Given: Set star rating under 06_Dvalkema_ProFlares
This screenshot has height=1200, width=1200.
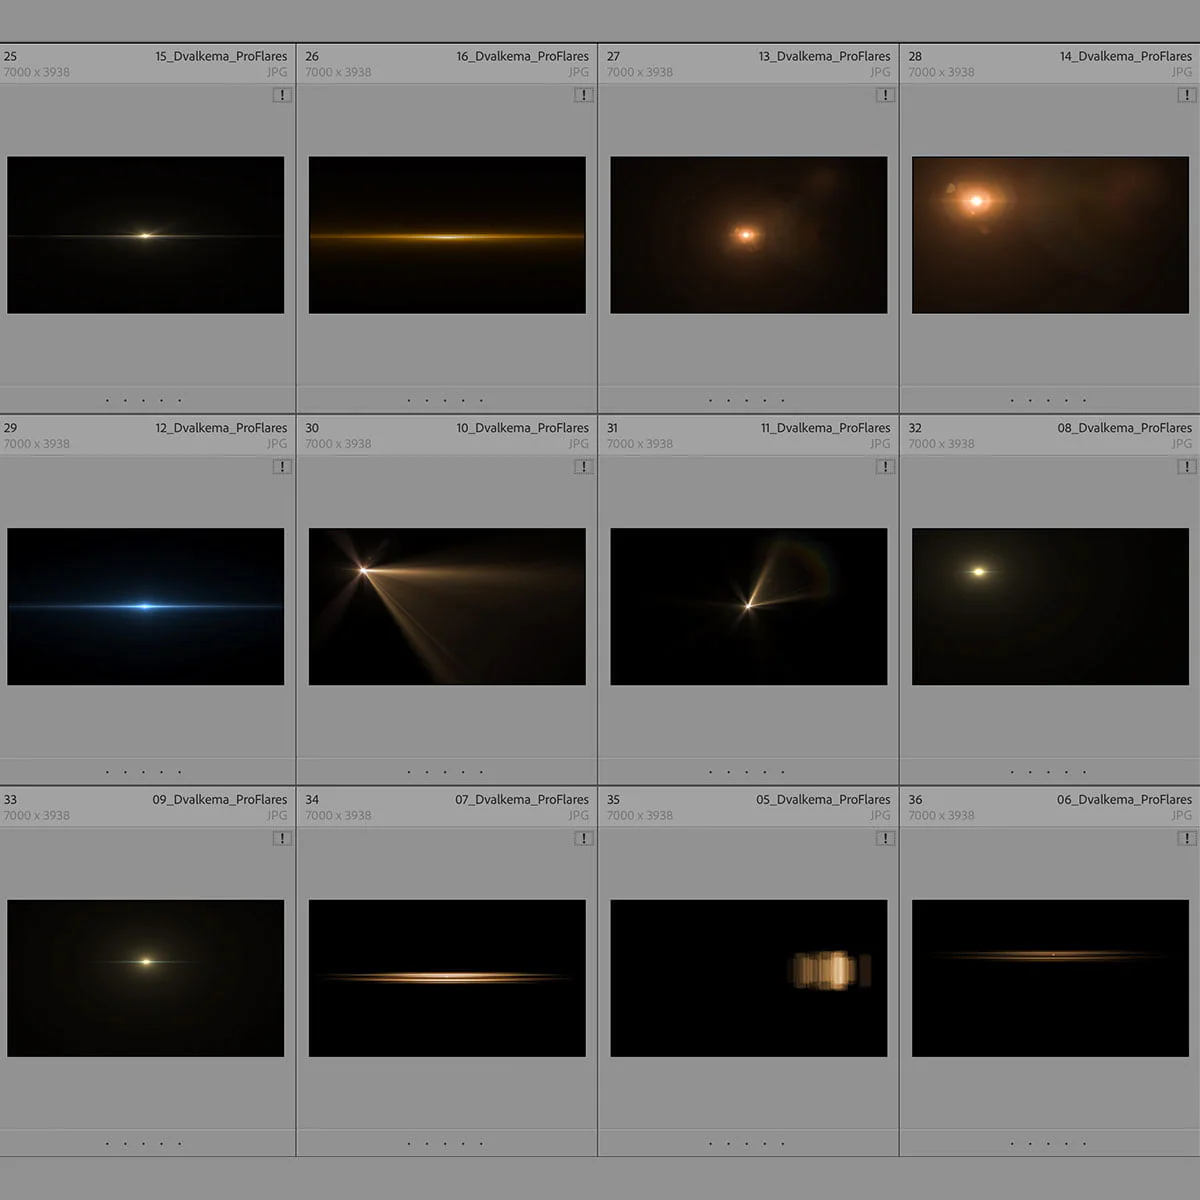Looking at the screenshot, I should (1048, 1144).
